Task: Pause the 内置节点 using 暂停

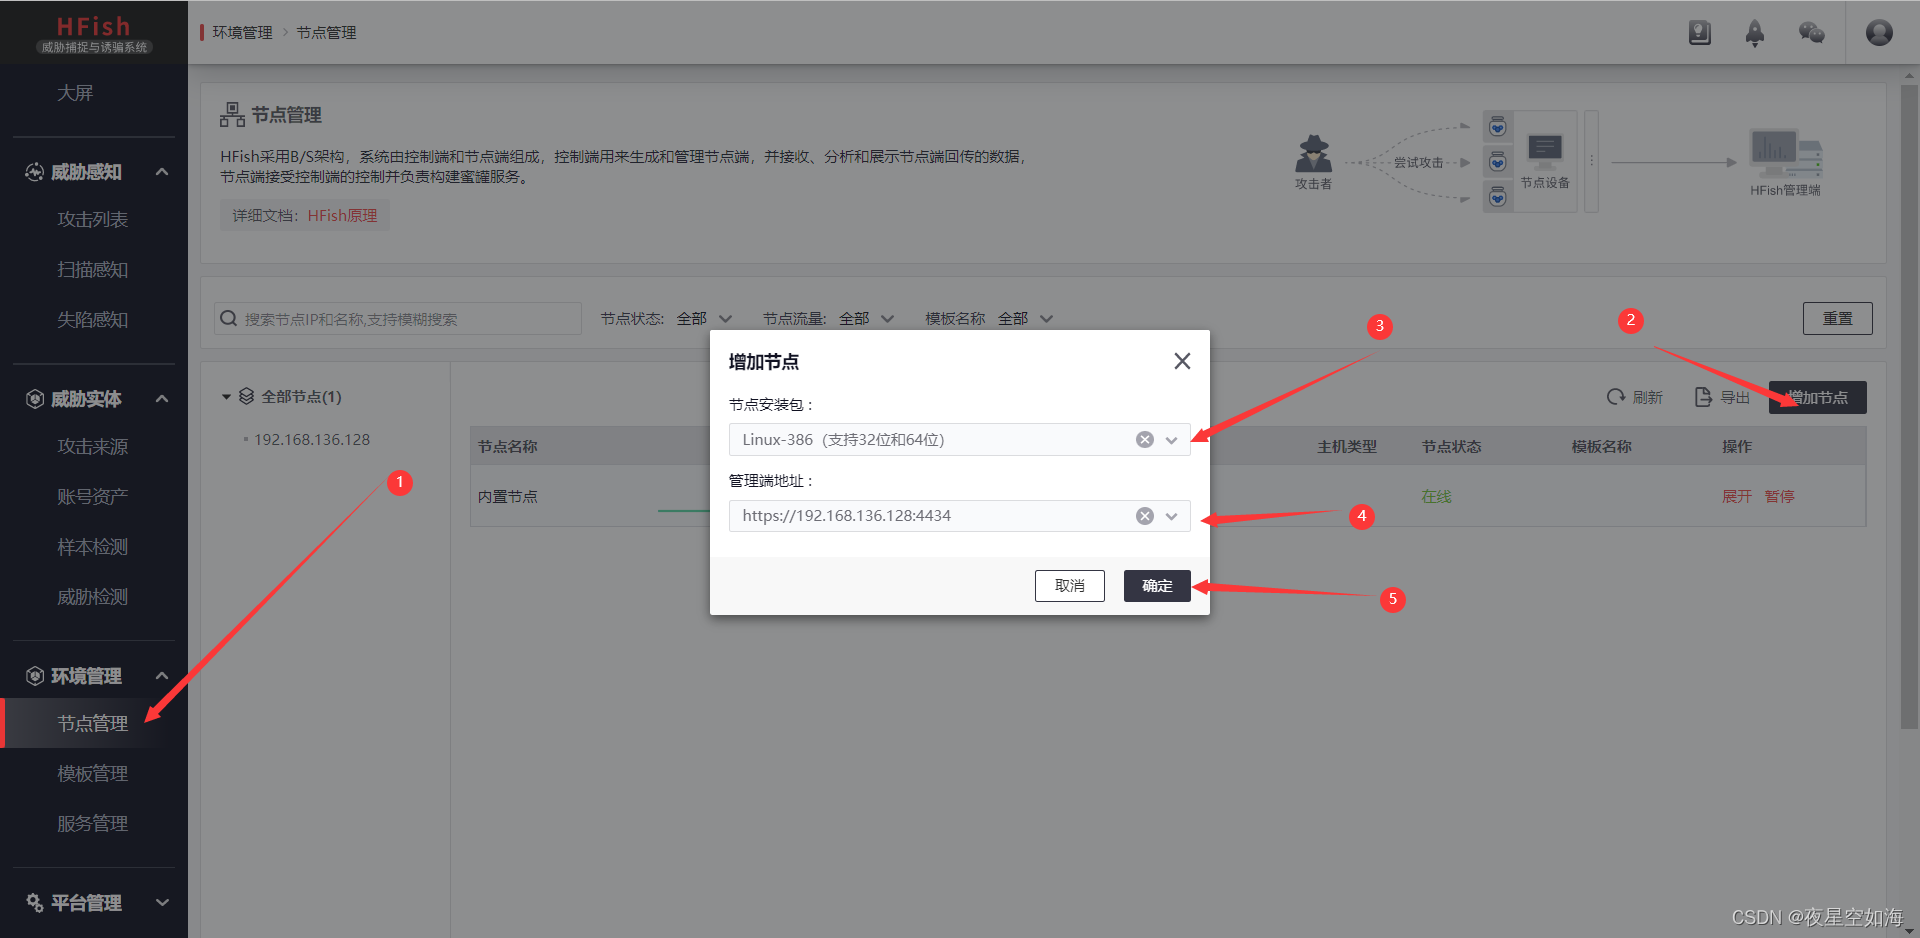Action: coord(1779,496)
